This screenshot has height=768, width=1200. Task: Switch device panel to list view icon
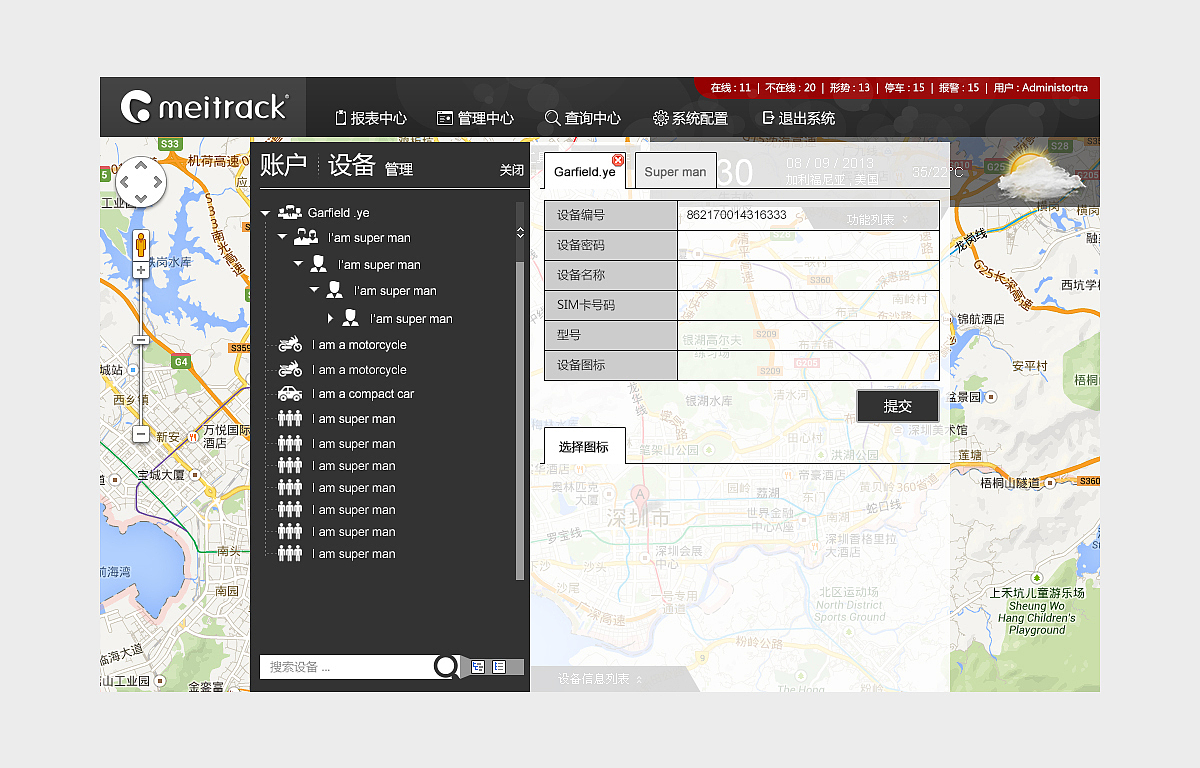coord(499,666)
